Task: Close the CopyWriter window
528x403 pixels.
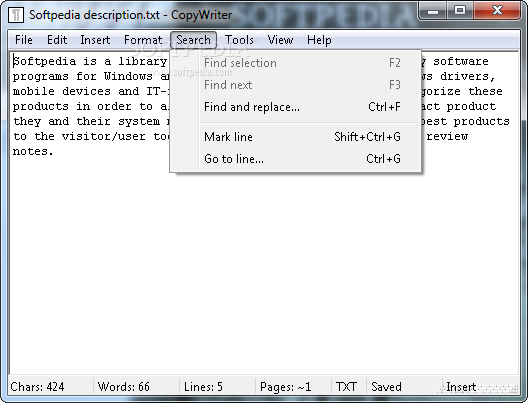Action: (497, 11)
